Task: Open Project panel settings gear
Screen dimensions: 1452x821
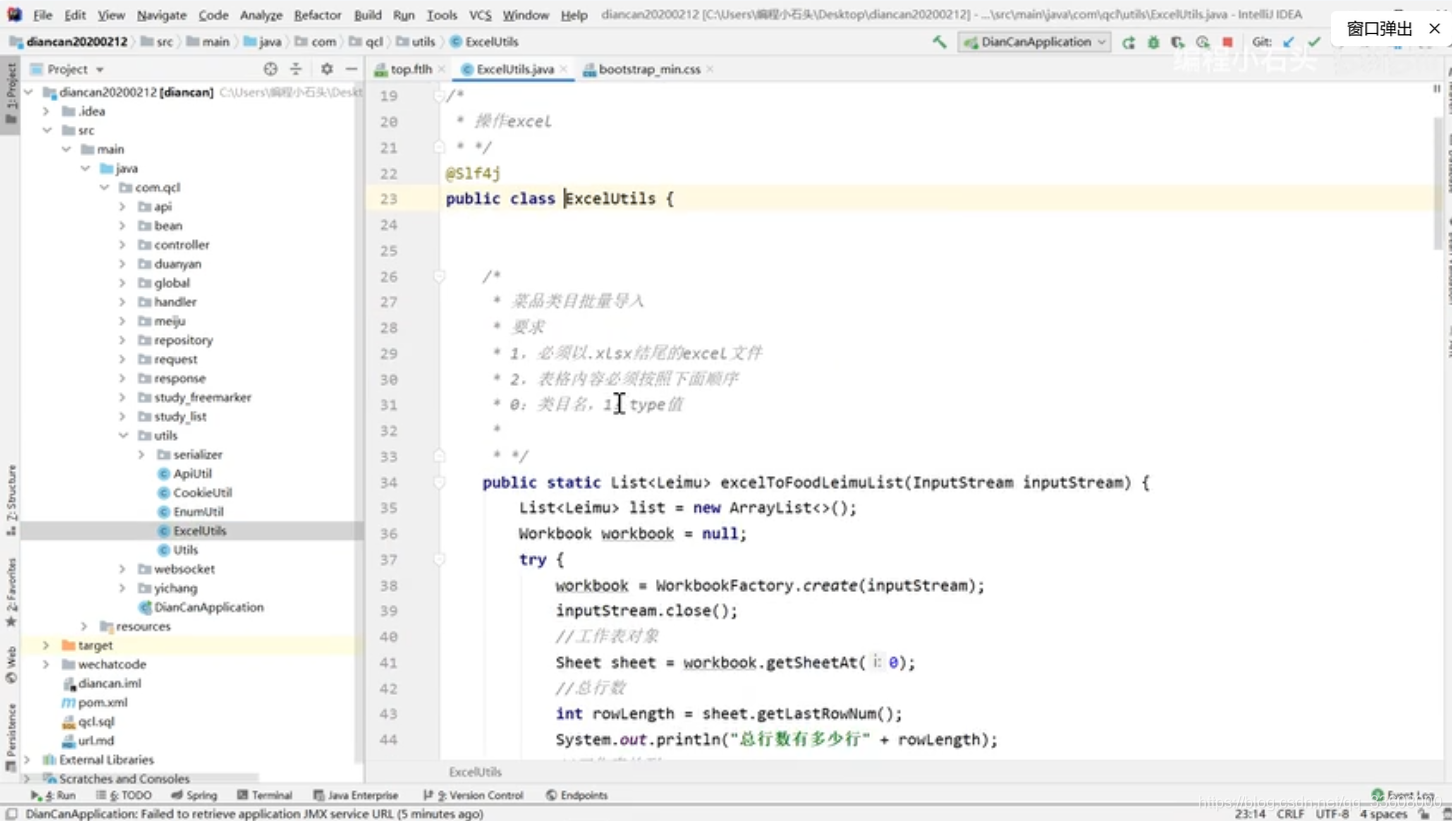Action: 326,69
